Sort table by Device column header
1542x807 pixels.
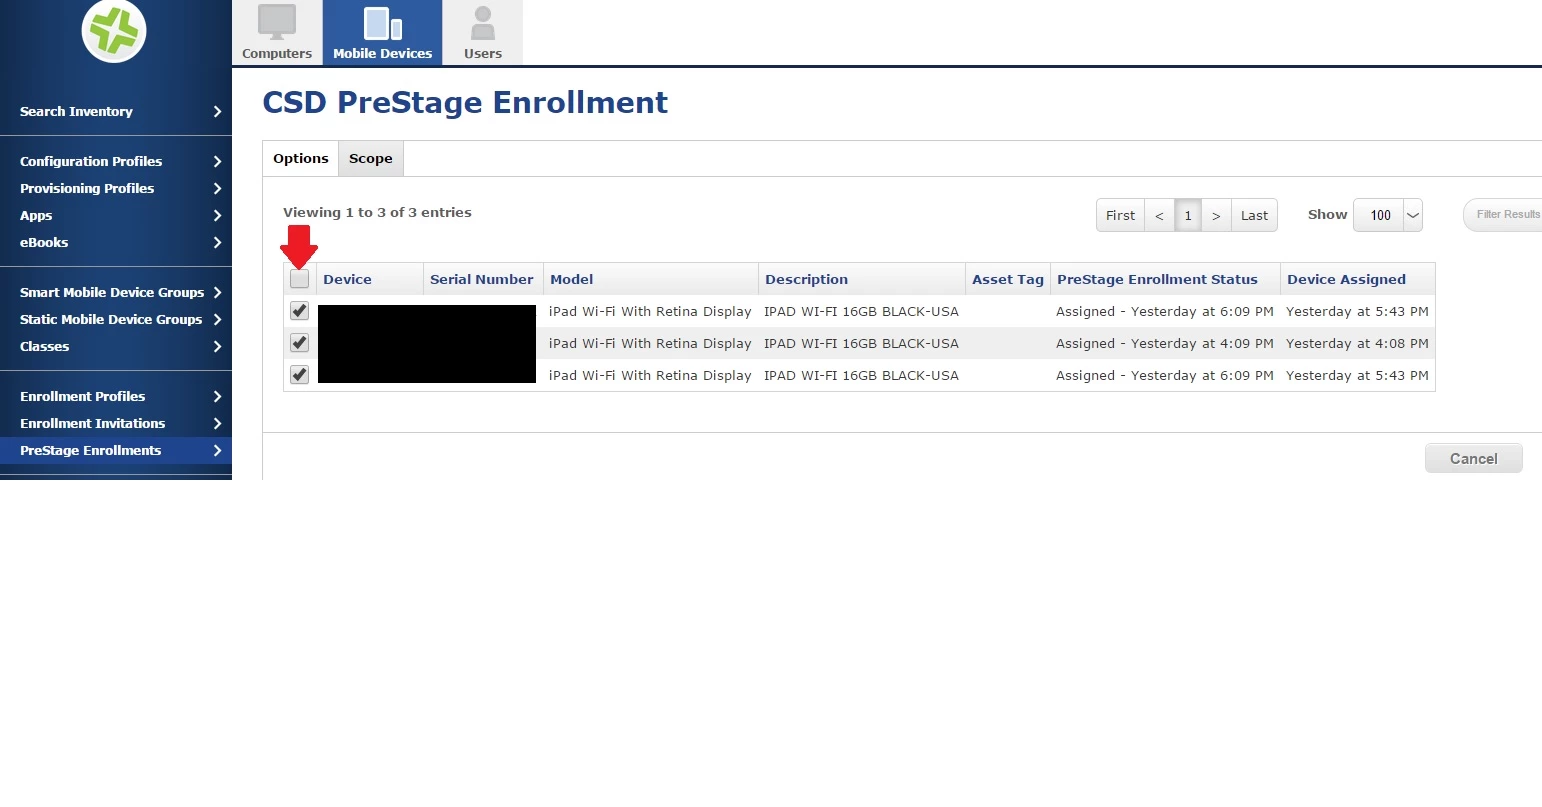point(347,279)
